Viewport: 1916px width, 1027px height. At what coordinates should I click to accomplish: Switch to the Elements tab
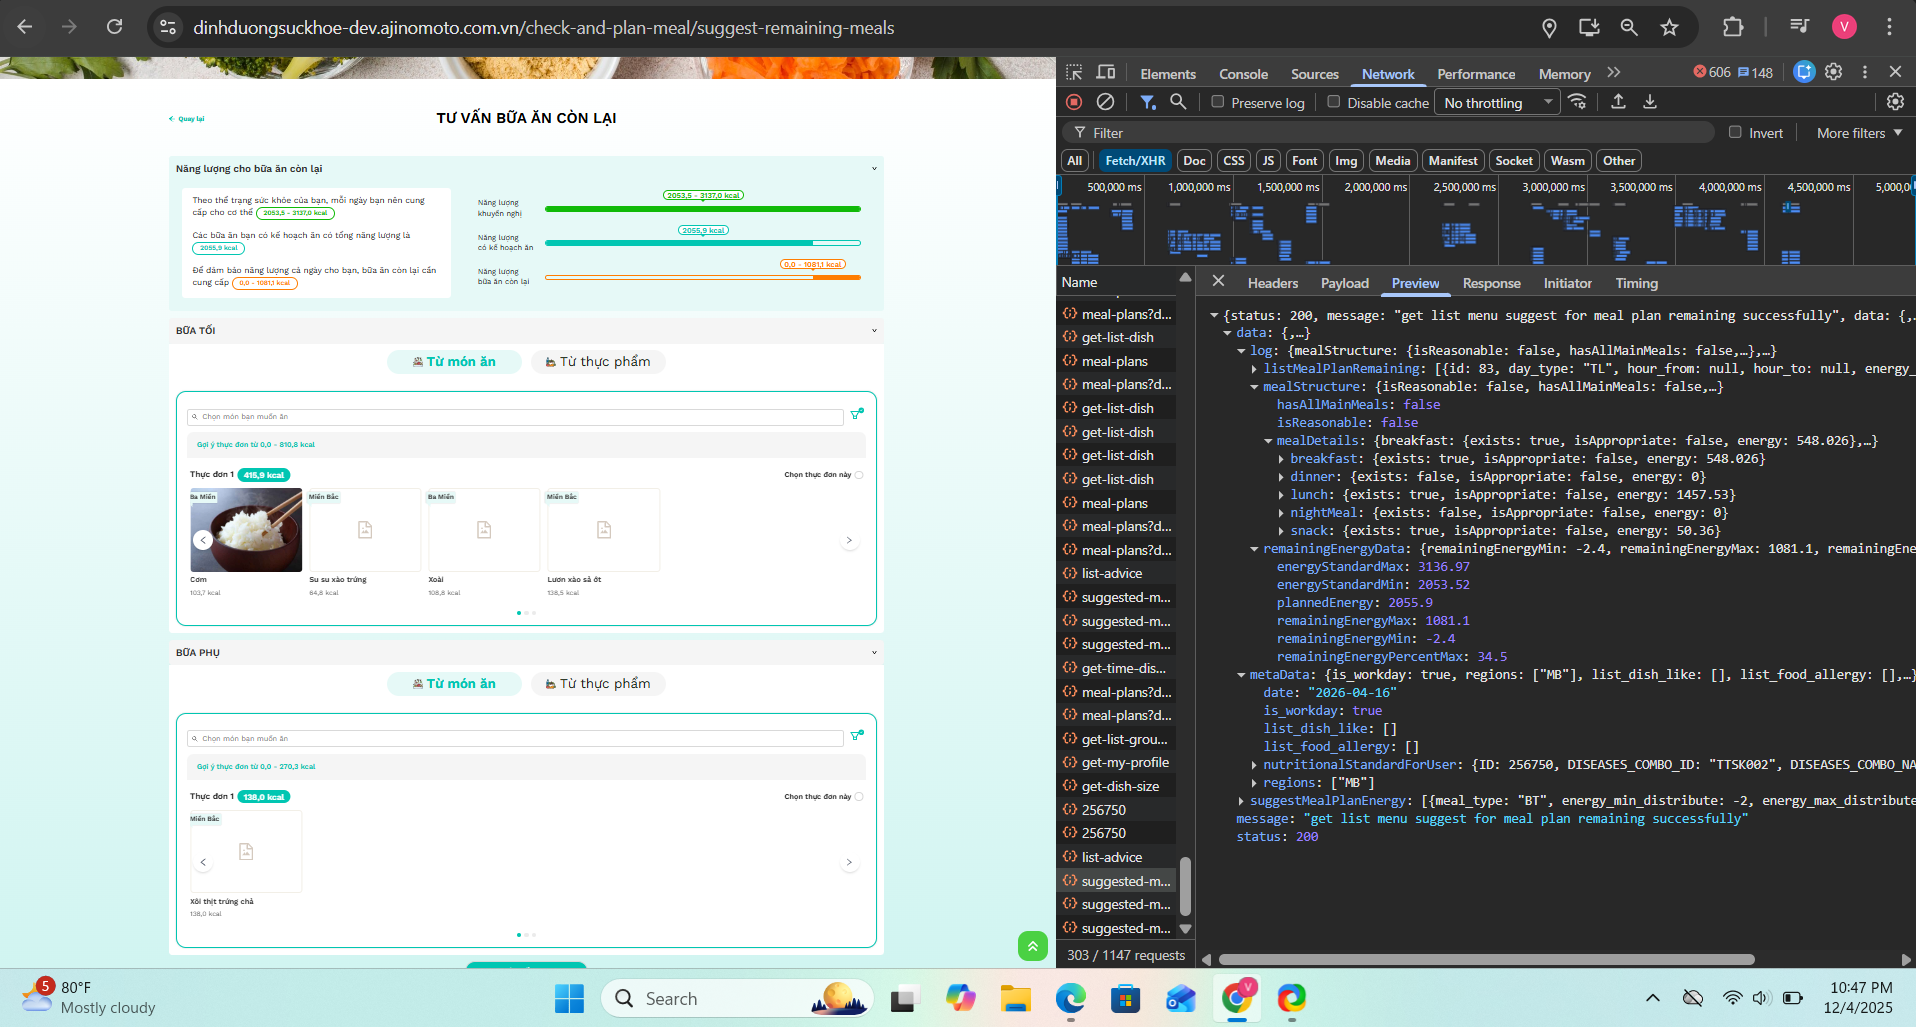tap(1168, 74)
